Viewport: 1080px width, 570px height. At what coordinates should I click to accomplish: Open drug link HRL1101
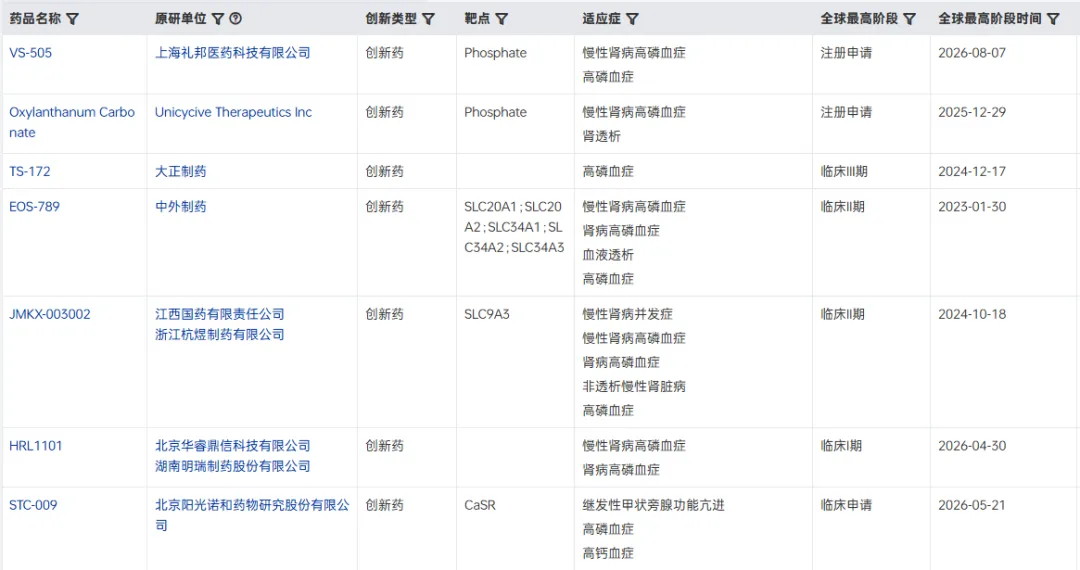point(36,446)
